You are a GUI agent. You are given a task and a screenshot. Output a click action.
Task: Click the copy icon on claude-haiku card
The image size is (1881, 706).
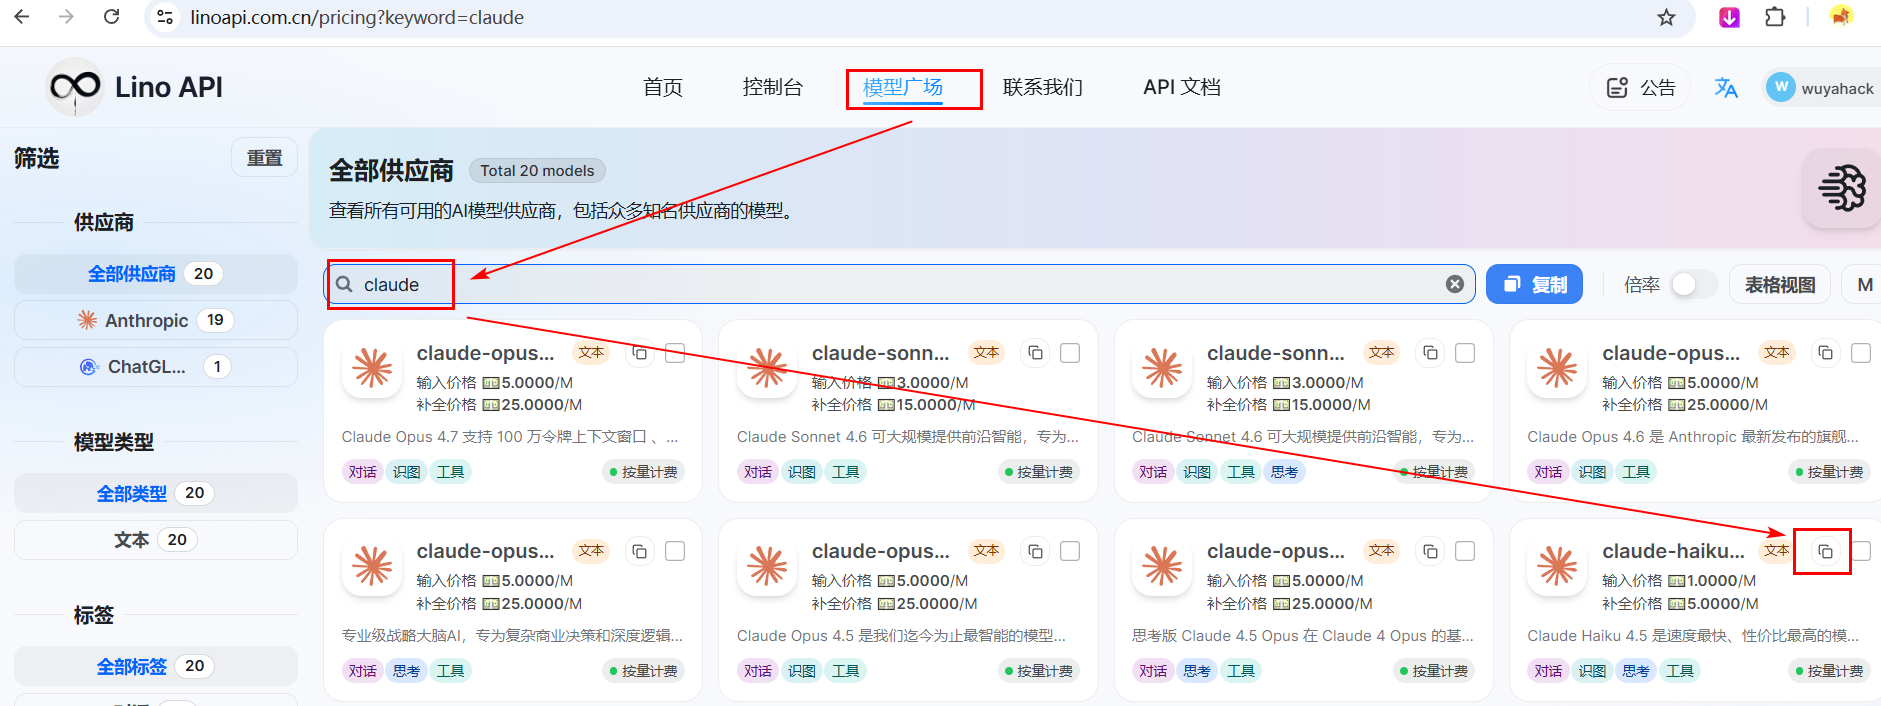1825,551
